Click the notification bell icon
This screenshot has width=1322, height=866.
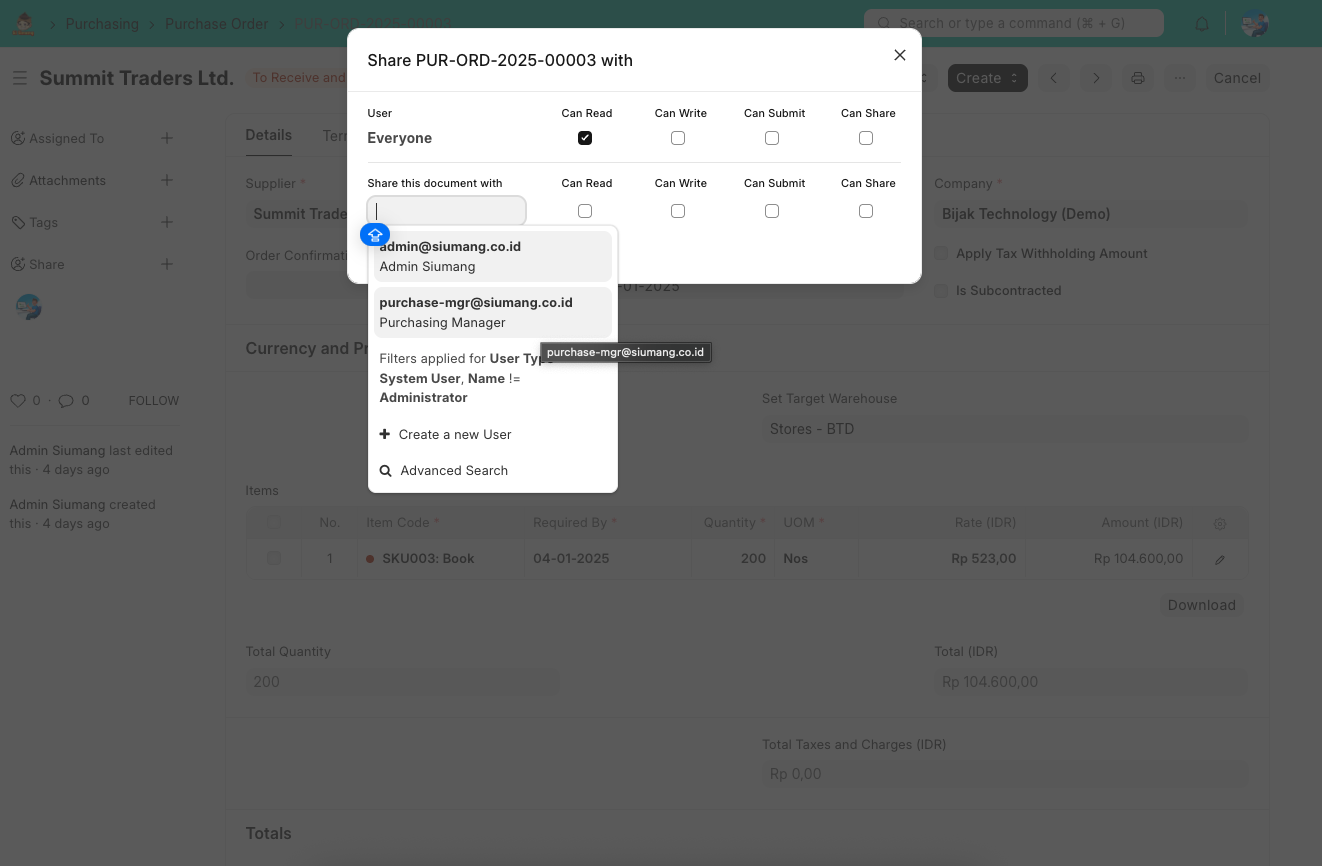[1202, 24]
